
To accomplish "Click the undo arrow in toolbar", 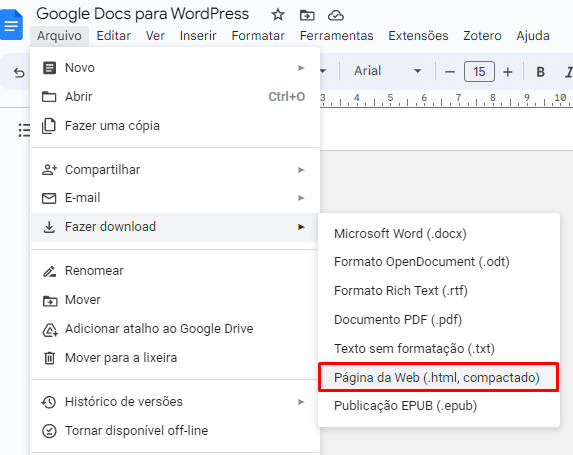I will (x=19, y=73).
